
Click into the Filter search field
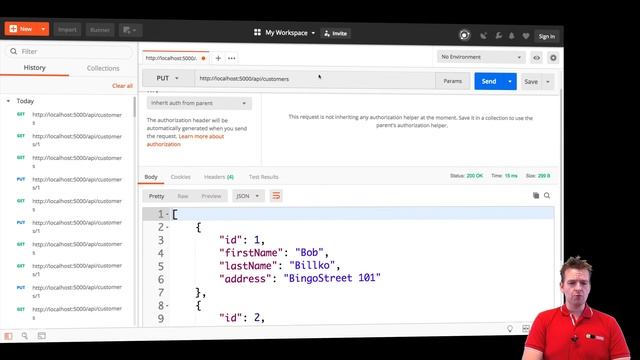coord(69,51)
